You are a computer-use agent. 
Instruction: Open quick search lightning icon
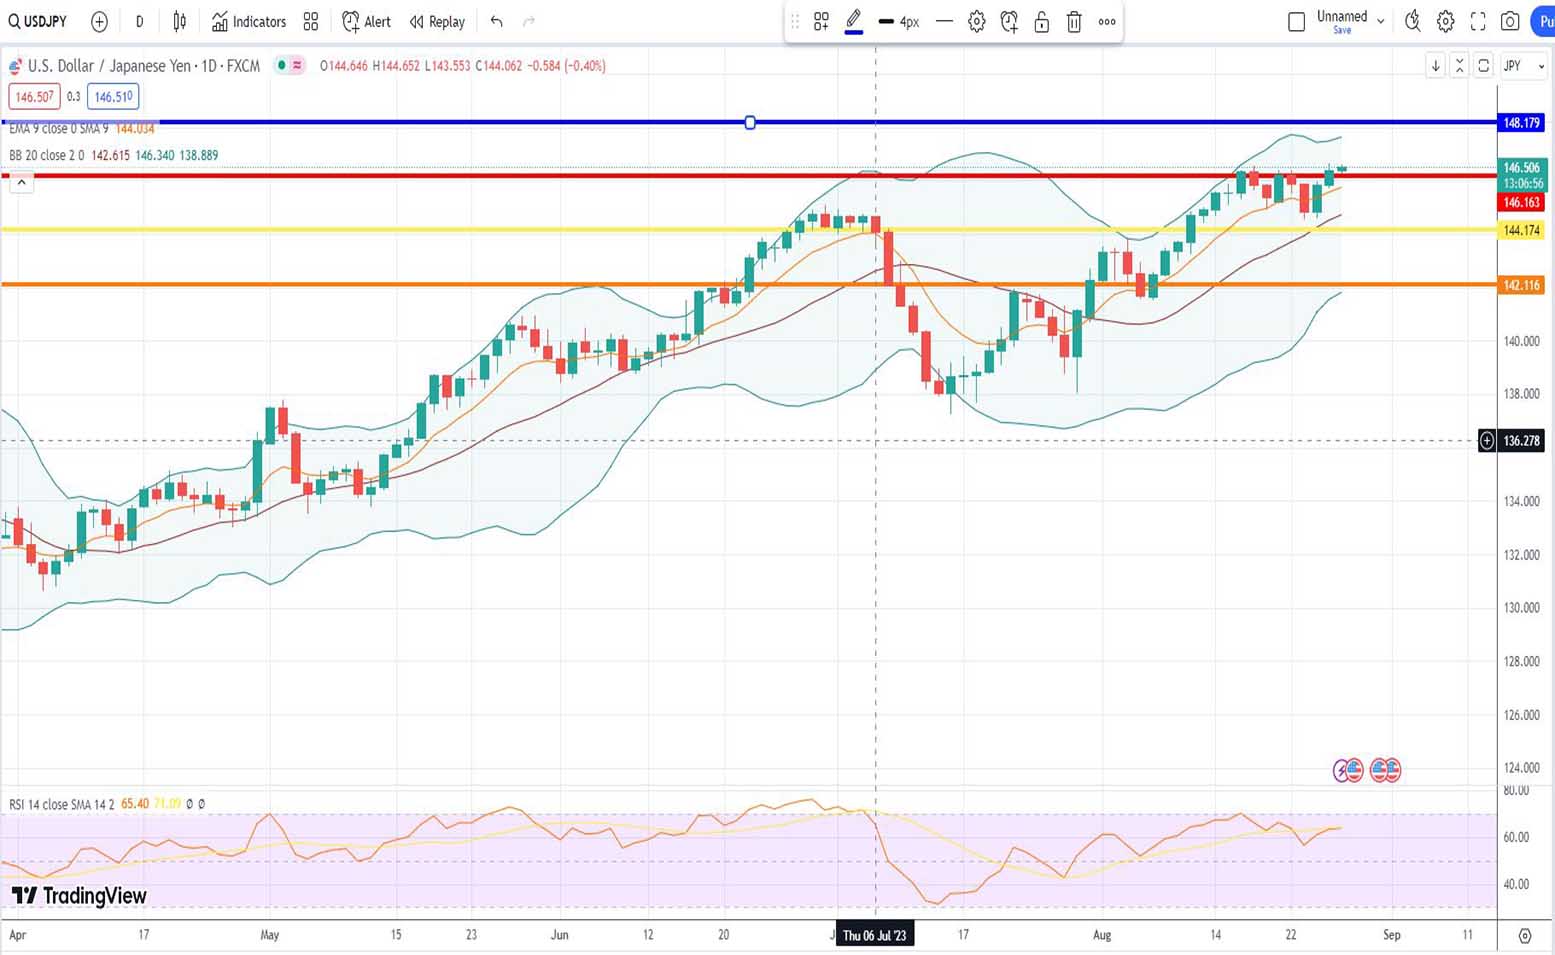click(1412, 21)
